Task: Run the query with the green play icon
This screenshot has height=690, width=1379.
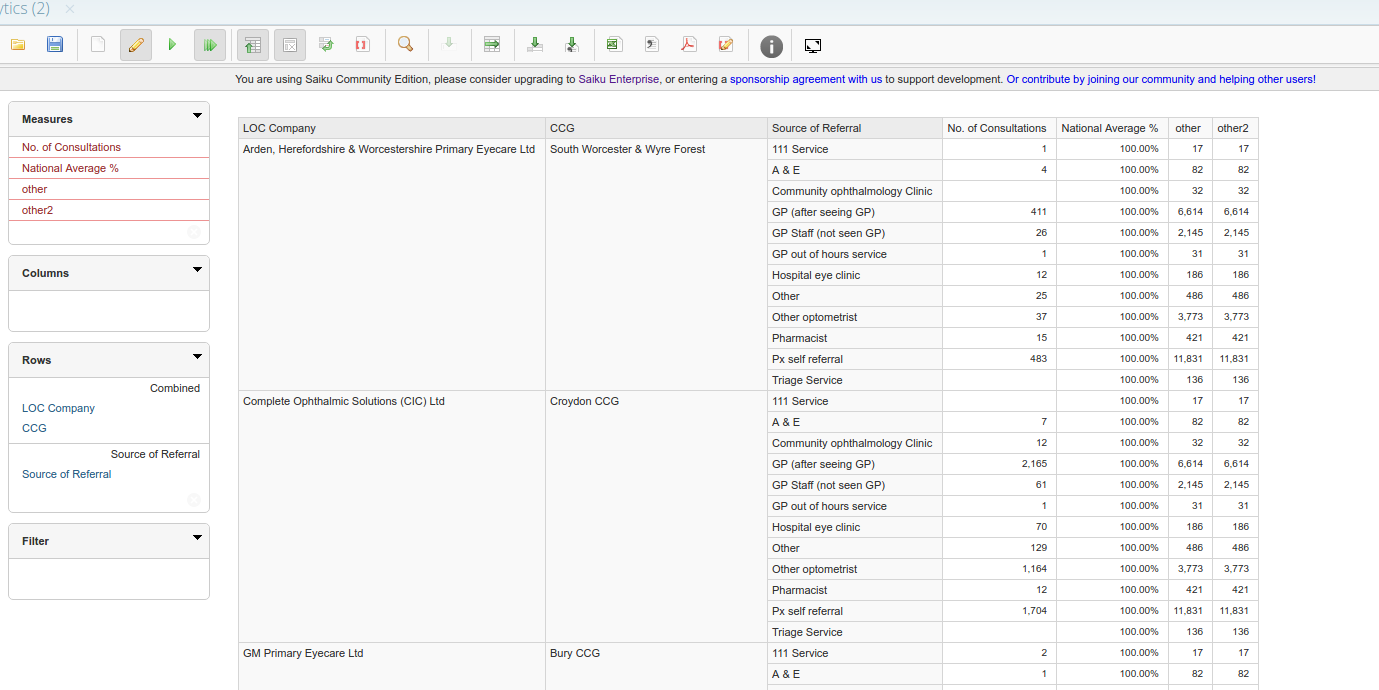Action: click(x=172, y=45)
